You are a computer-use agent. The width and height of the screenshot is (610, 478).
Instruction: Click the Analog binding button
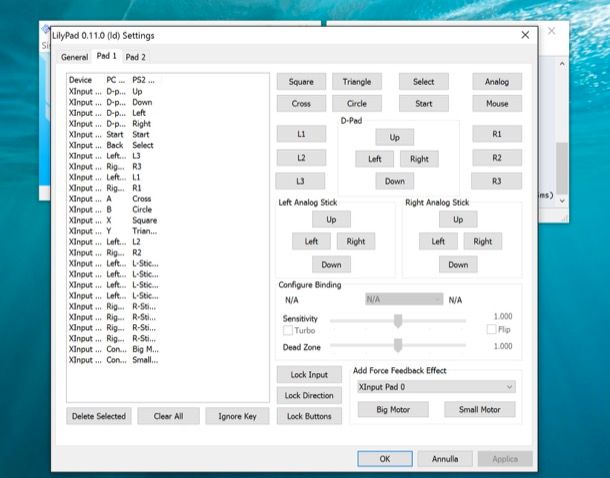[497, 82]
